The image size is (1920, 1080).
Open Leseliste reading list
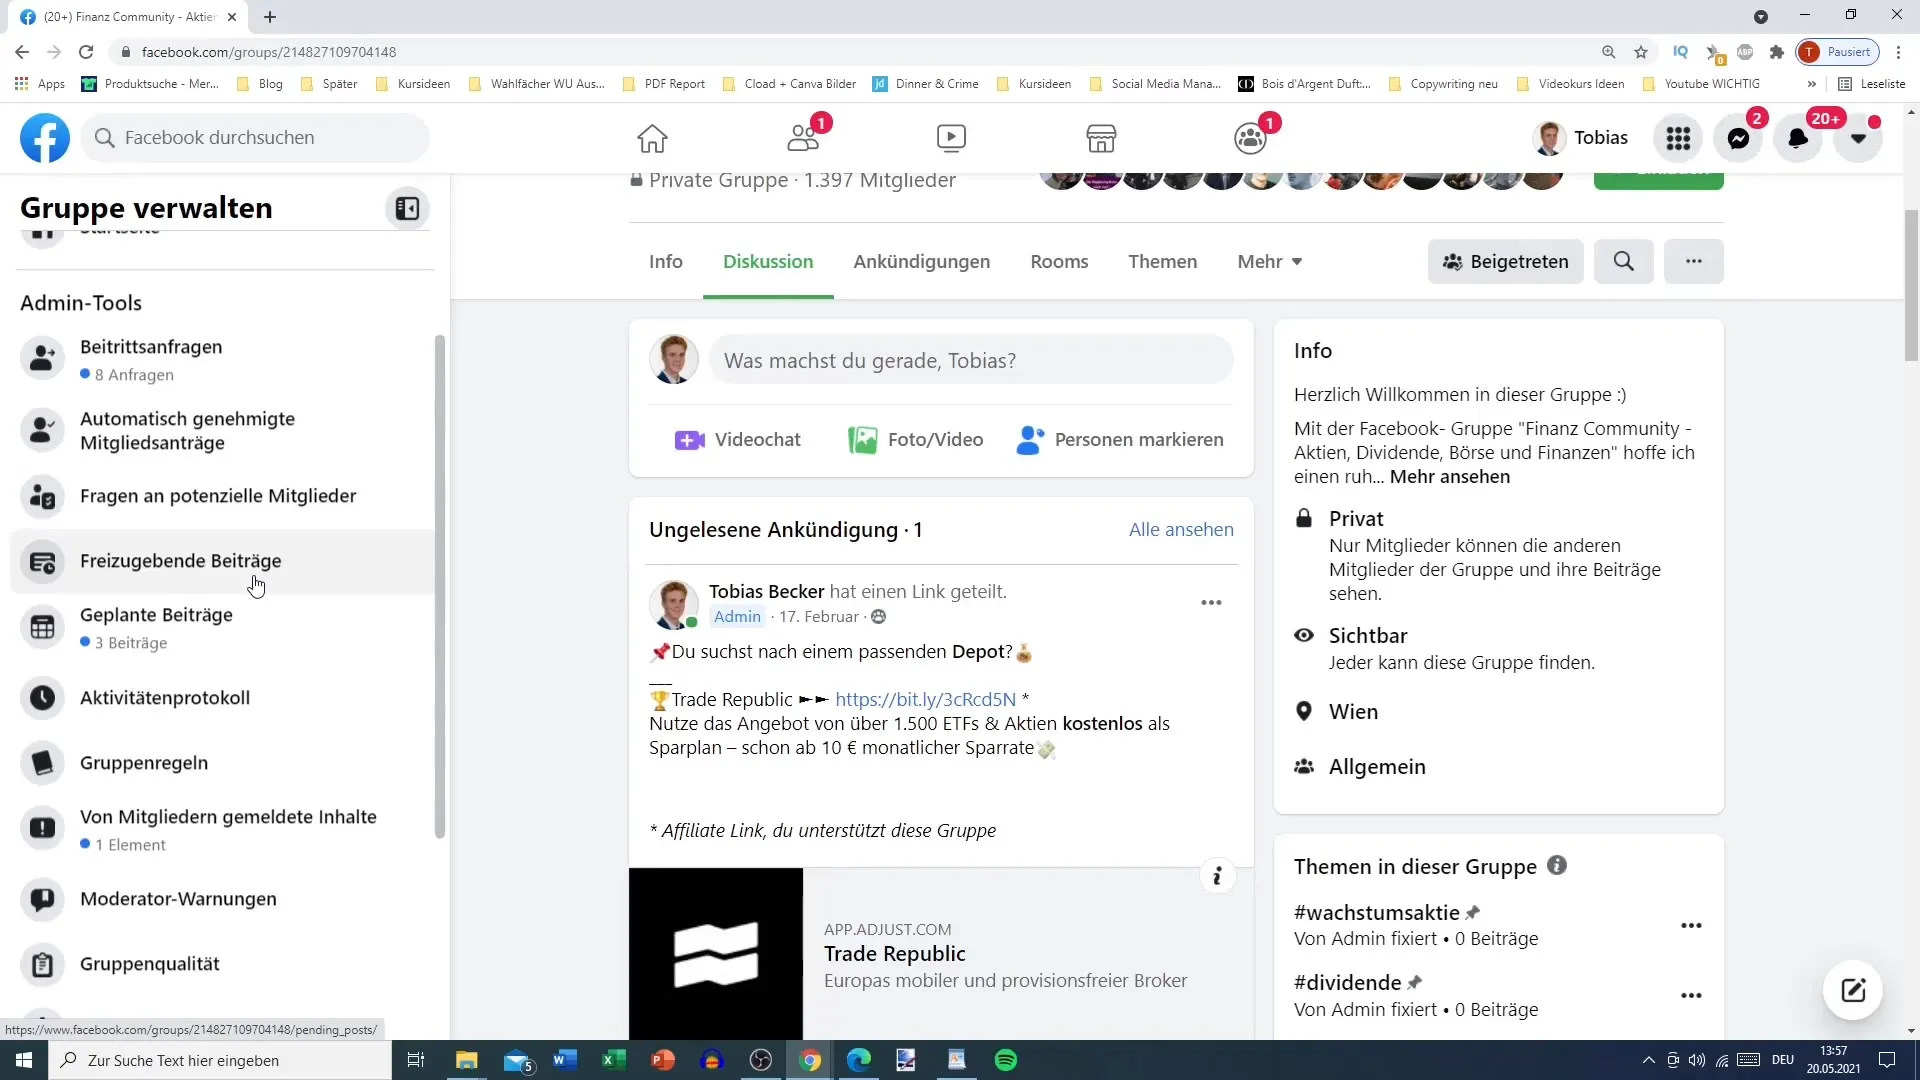tap(1872, 84)
